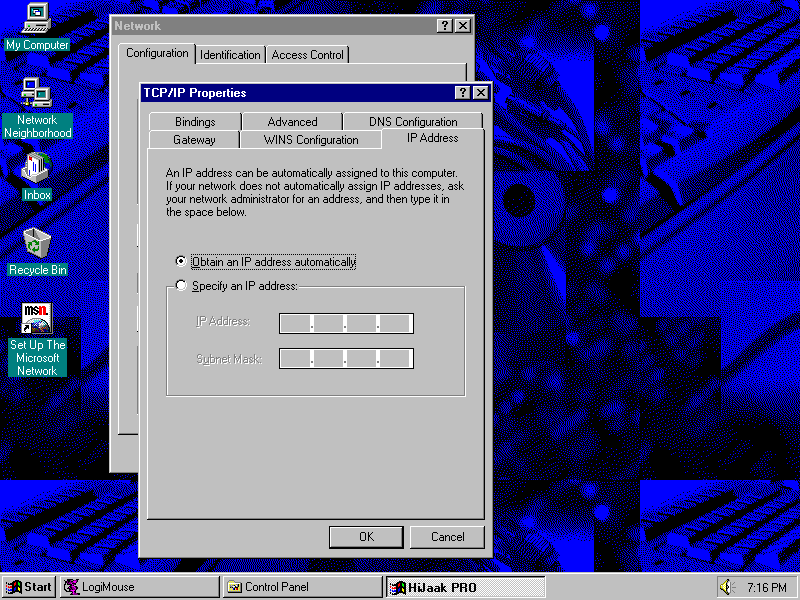Open the Inbox desktop icon
The height and width of the screenshot is (600, 800).
37,168
